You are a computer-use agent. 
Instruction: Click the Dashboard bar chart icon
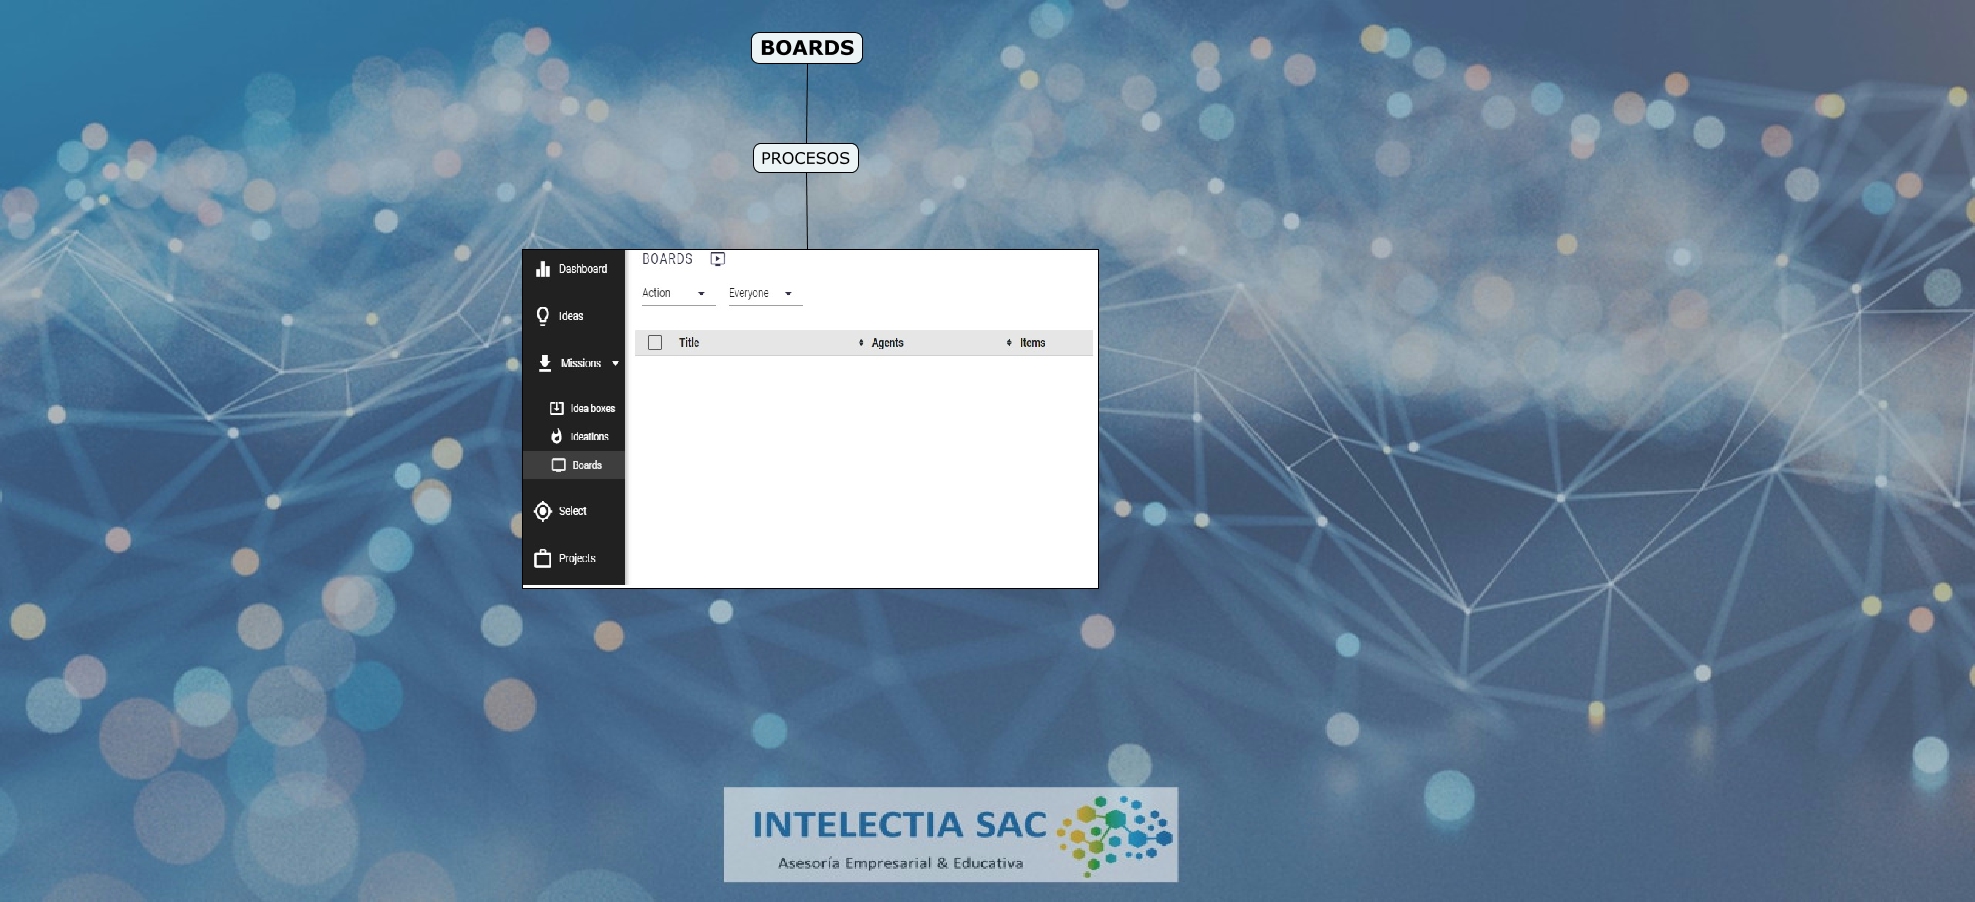coord(543,269)
